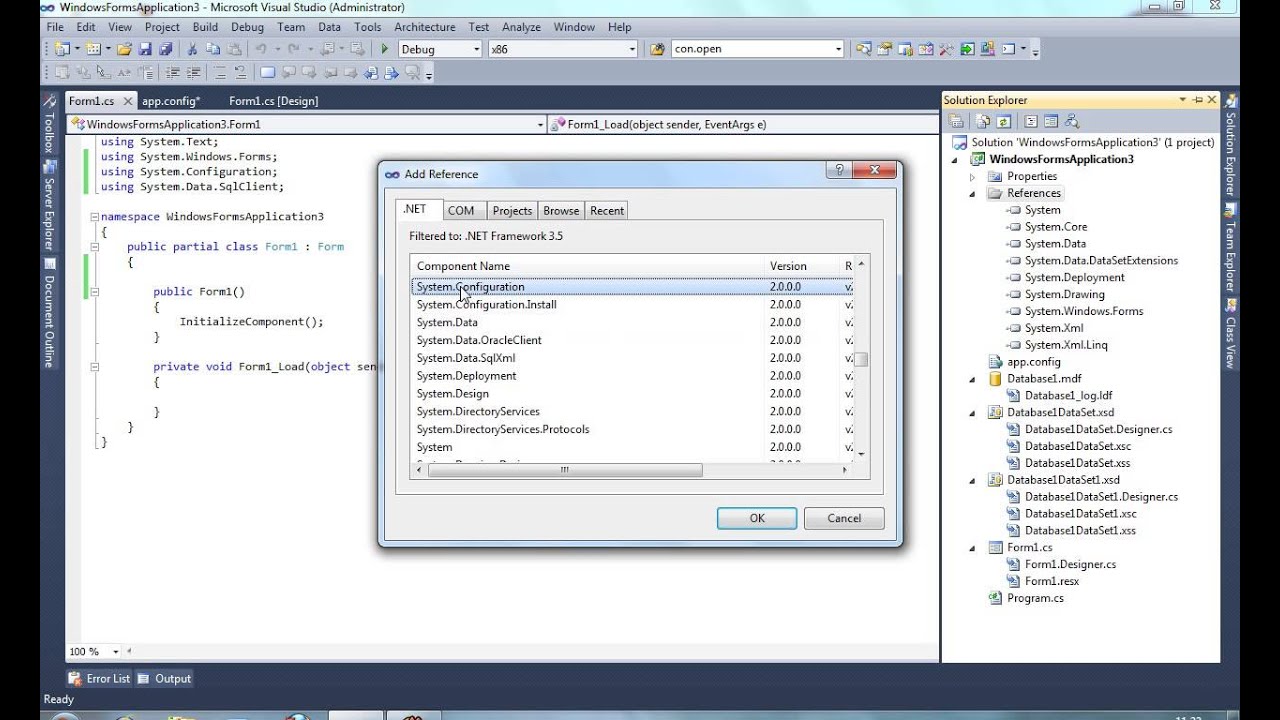Viewport: 1280px width, 720px height.
Task: Switch to the Browse tab in Add Reference
Action: click(561, 211)
